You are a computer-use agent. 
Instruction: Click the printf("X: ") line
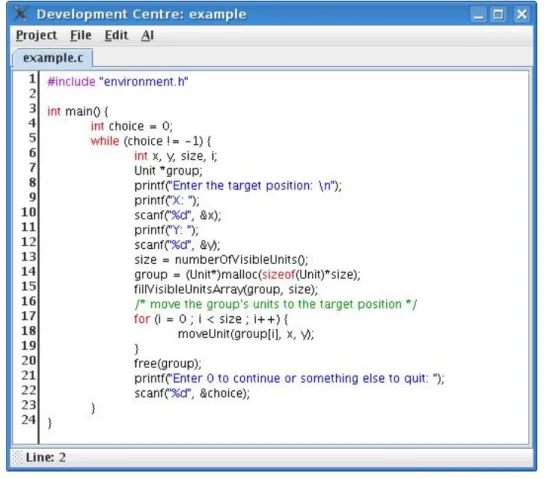pyautogui.click(x=167, y=200)
